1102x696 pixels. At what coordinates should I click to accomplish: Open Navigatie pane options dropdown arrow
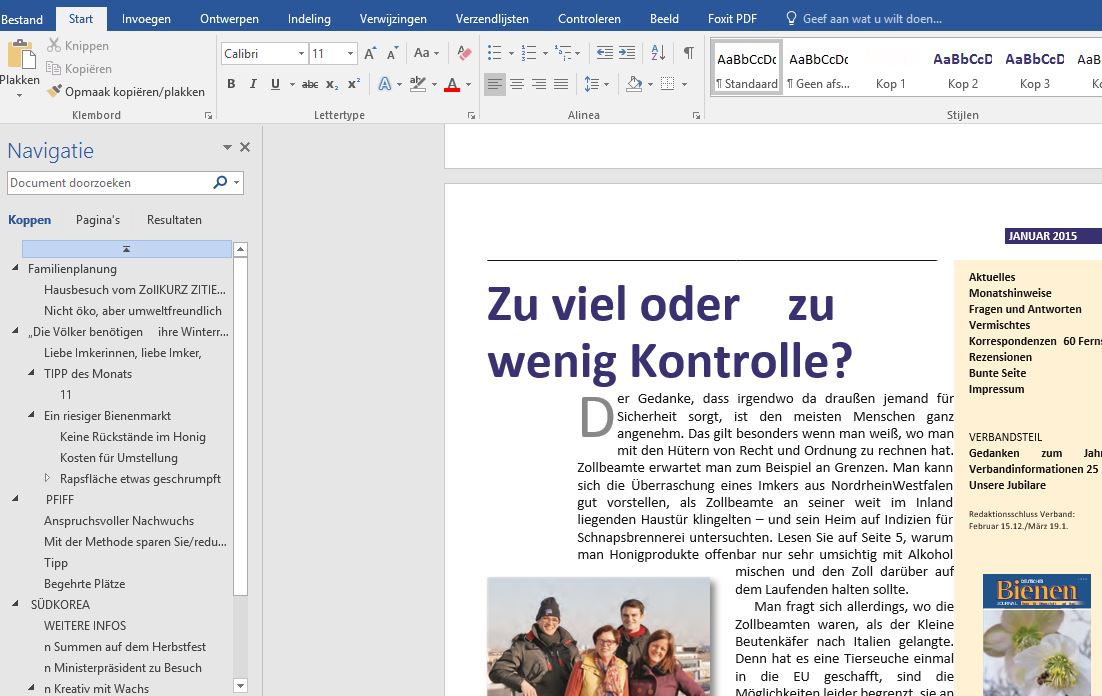227,147
